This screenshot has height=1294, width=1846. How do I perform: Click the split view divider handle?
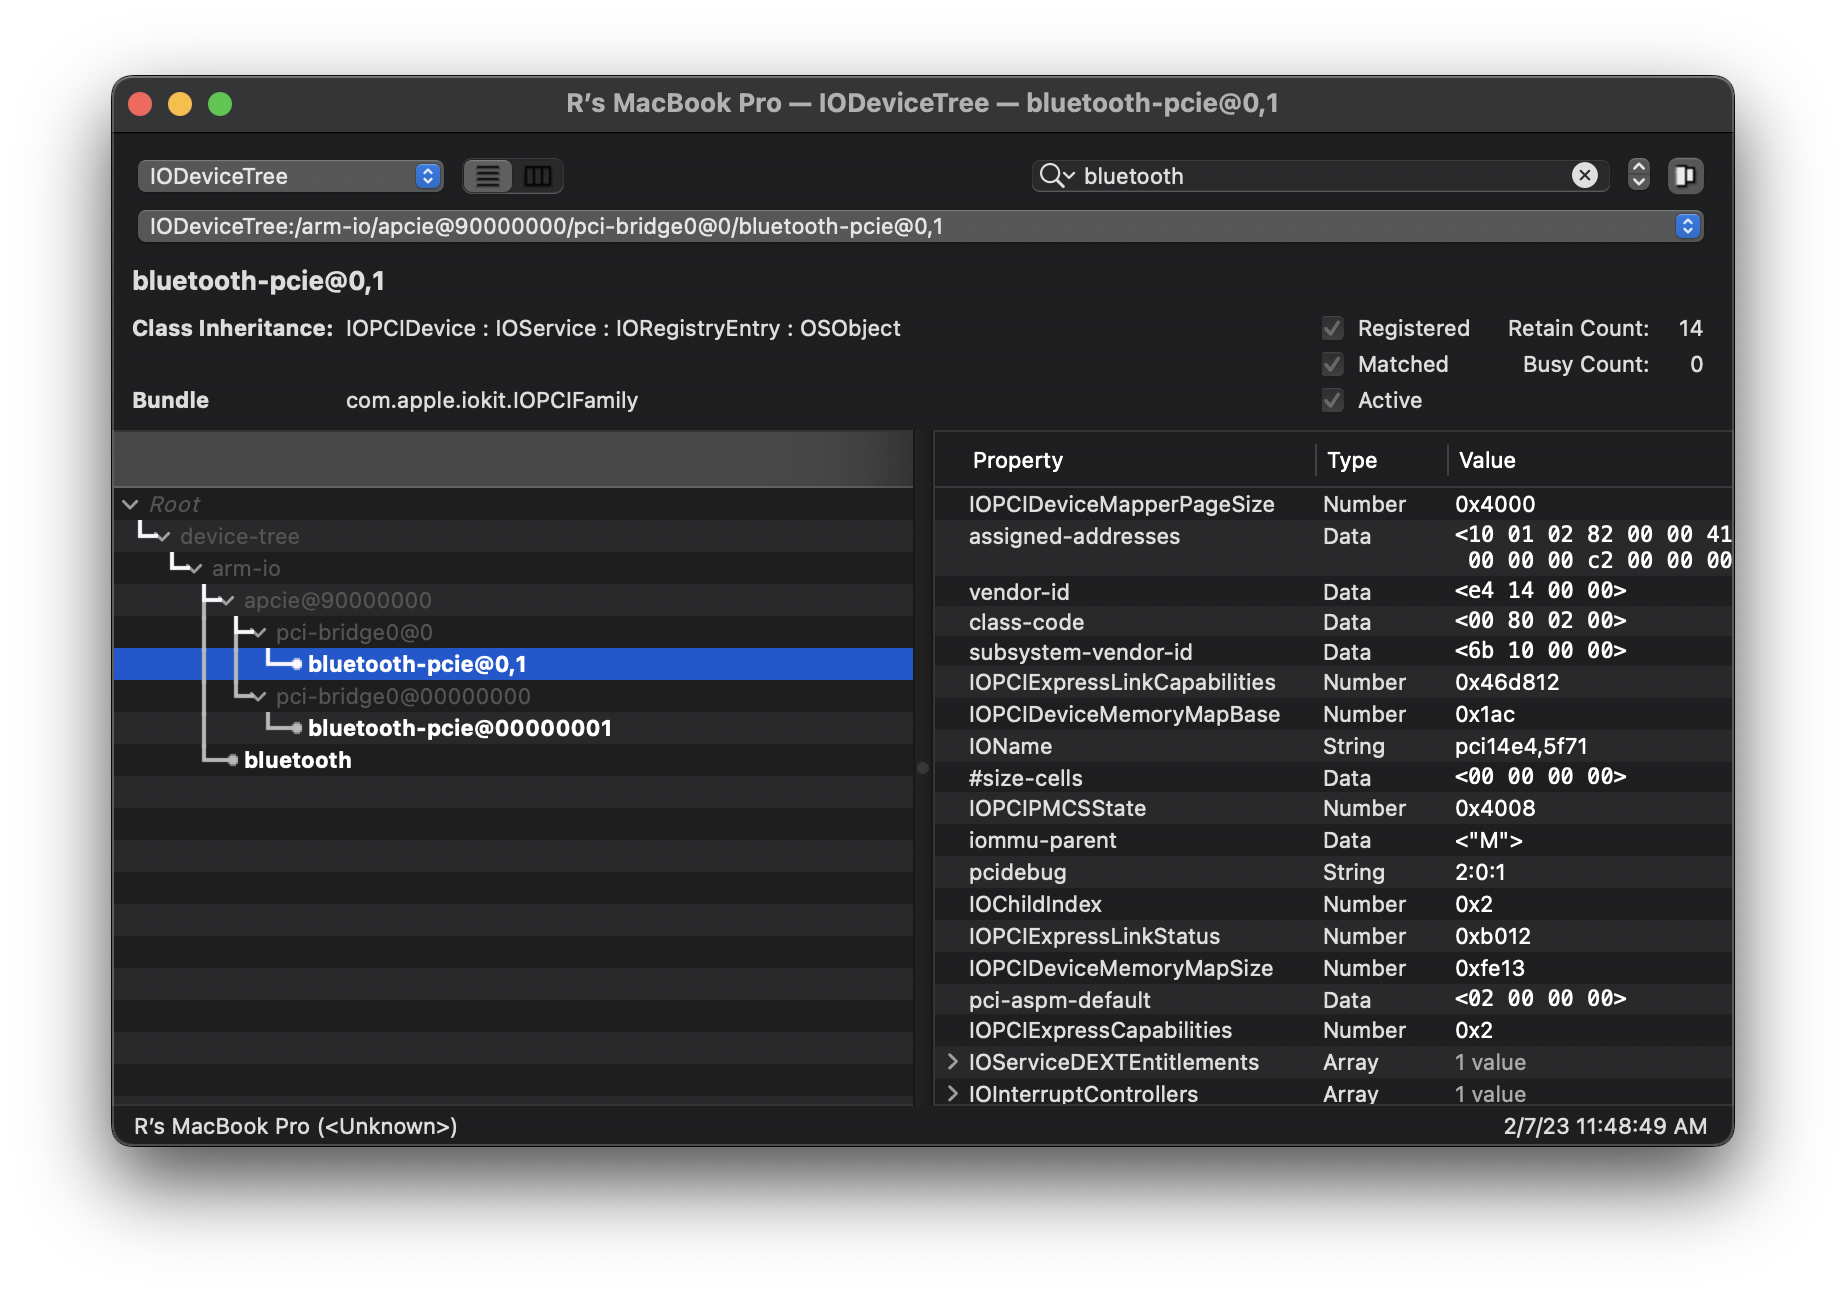tap(923, 768)
